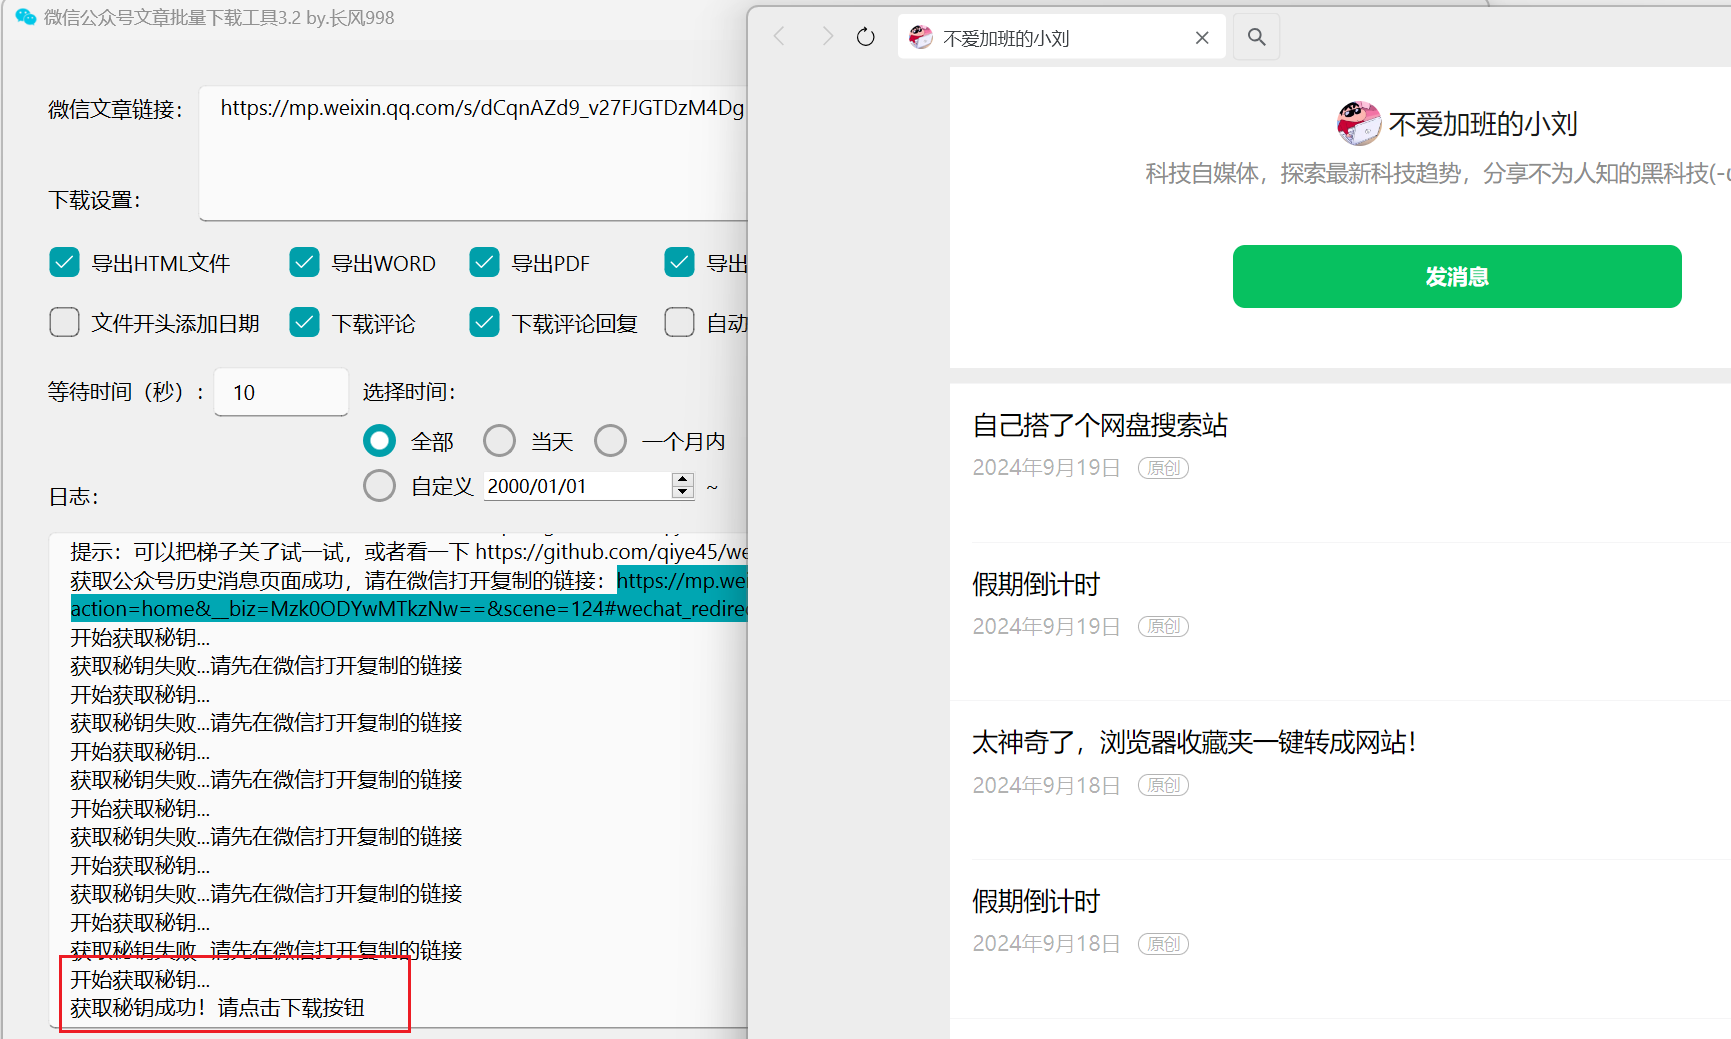Screen dimensions: 1731x1039
Task: Click the browser back arrow icon
Action: [x=780, y=37]
